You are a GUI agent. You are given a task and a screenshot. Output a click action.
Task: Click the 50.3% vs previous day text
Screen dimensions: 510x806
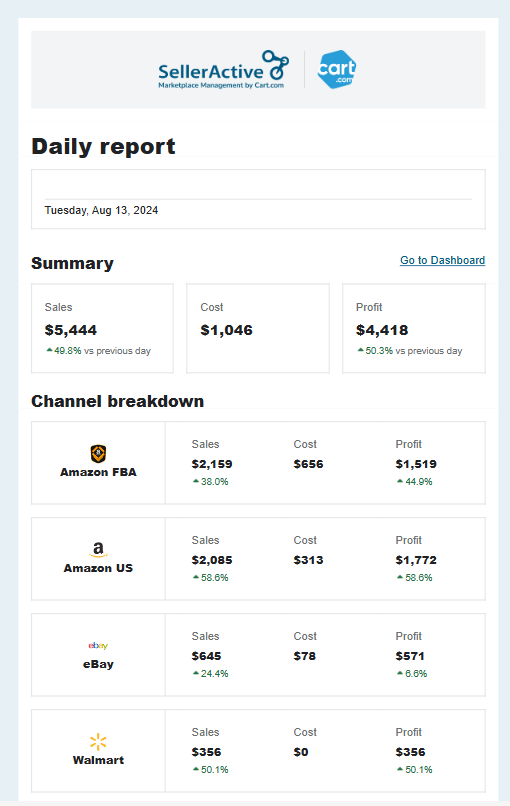point(410,351)
